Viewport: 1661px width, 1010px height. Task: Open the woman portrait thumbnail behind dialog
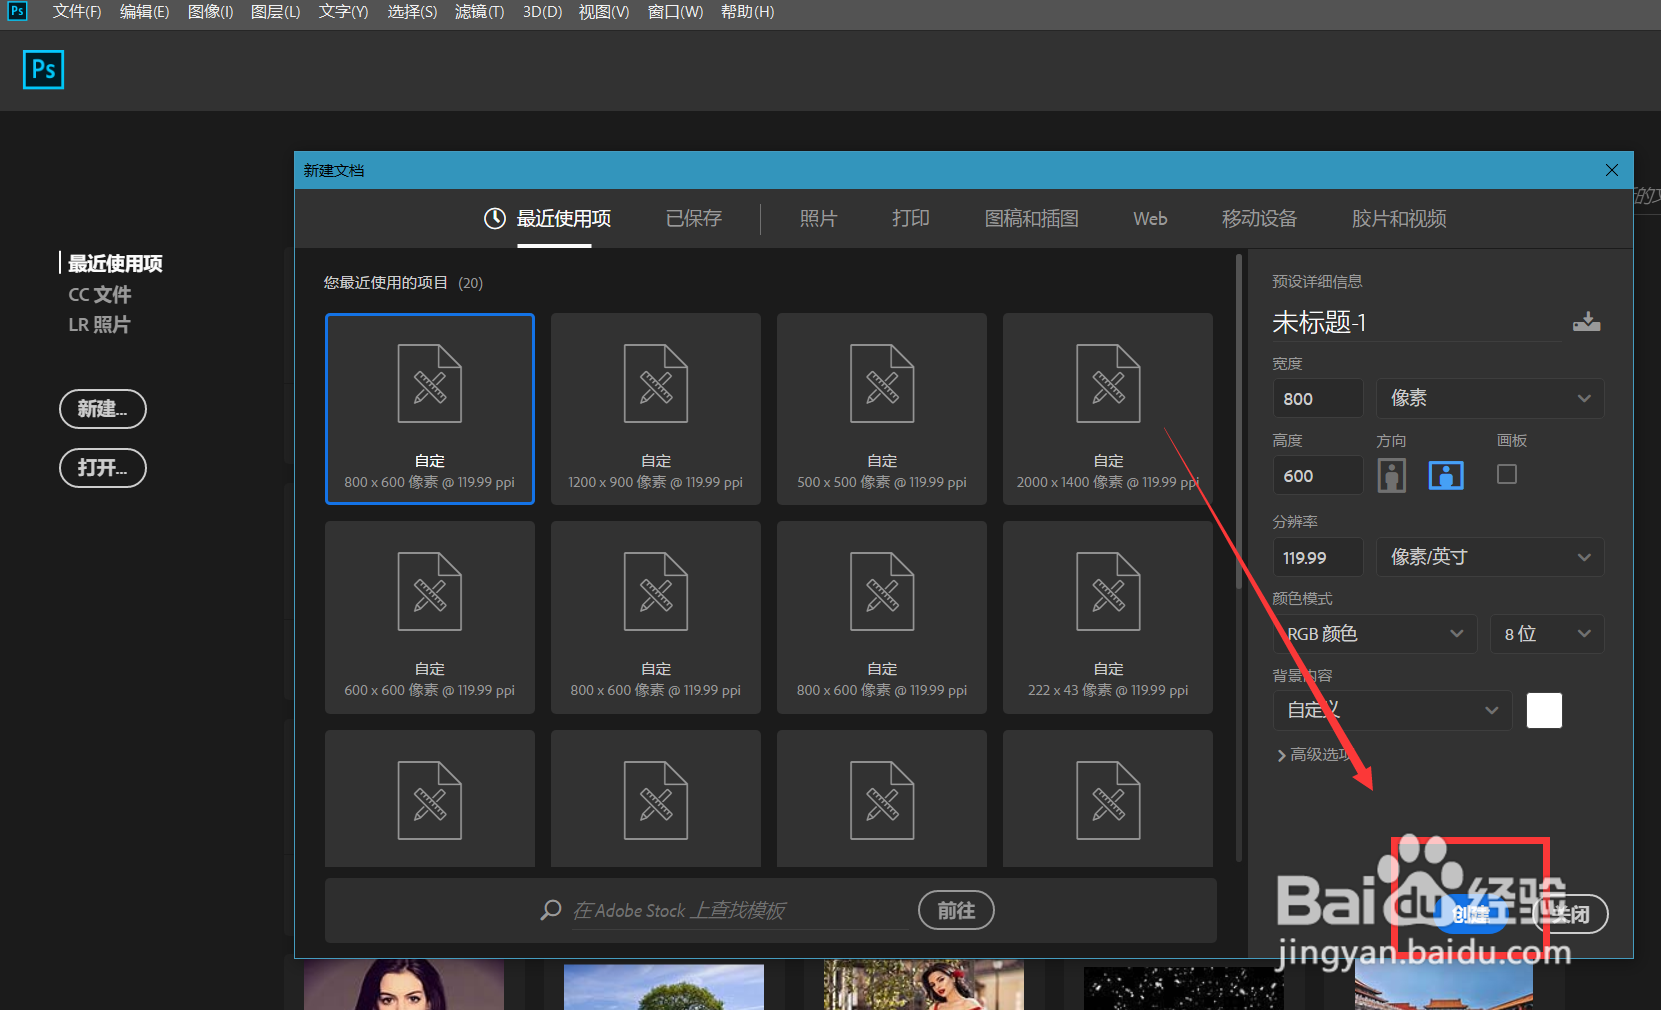(x=404, y=985)
